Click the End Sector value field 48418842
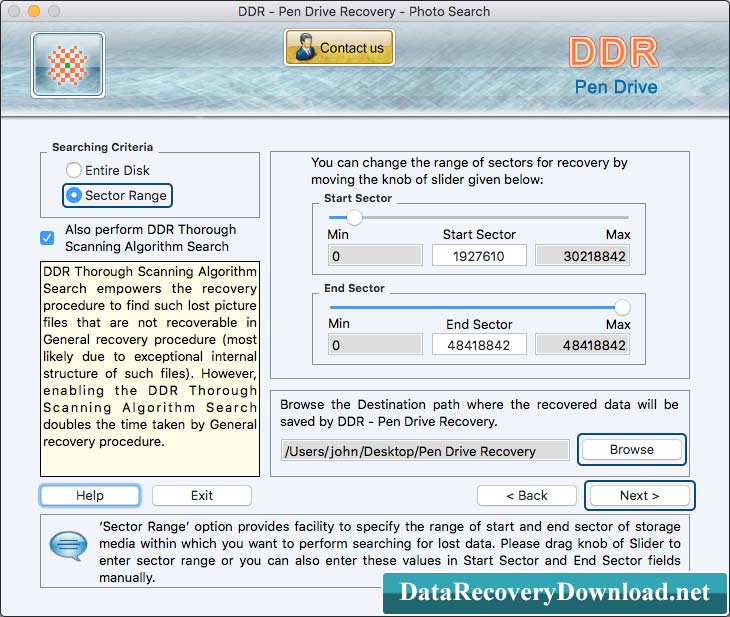 479,345
